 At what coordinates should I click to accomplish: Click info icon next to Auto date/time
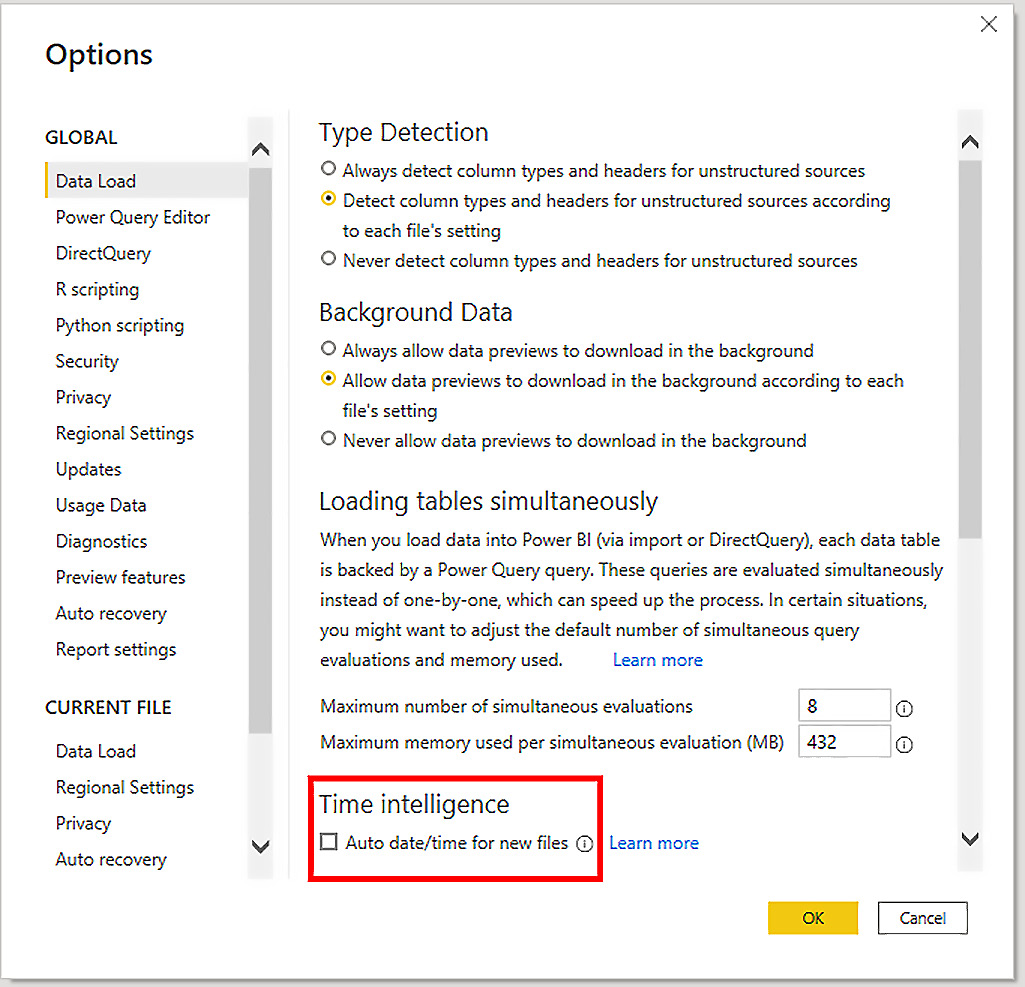pyautogui.click(x=585, y=844)
